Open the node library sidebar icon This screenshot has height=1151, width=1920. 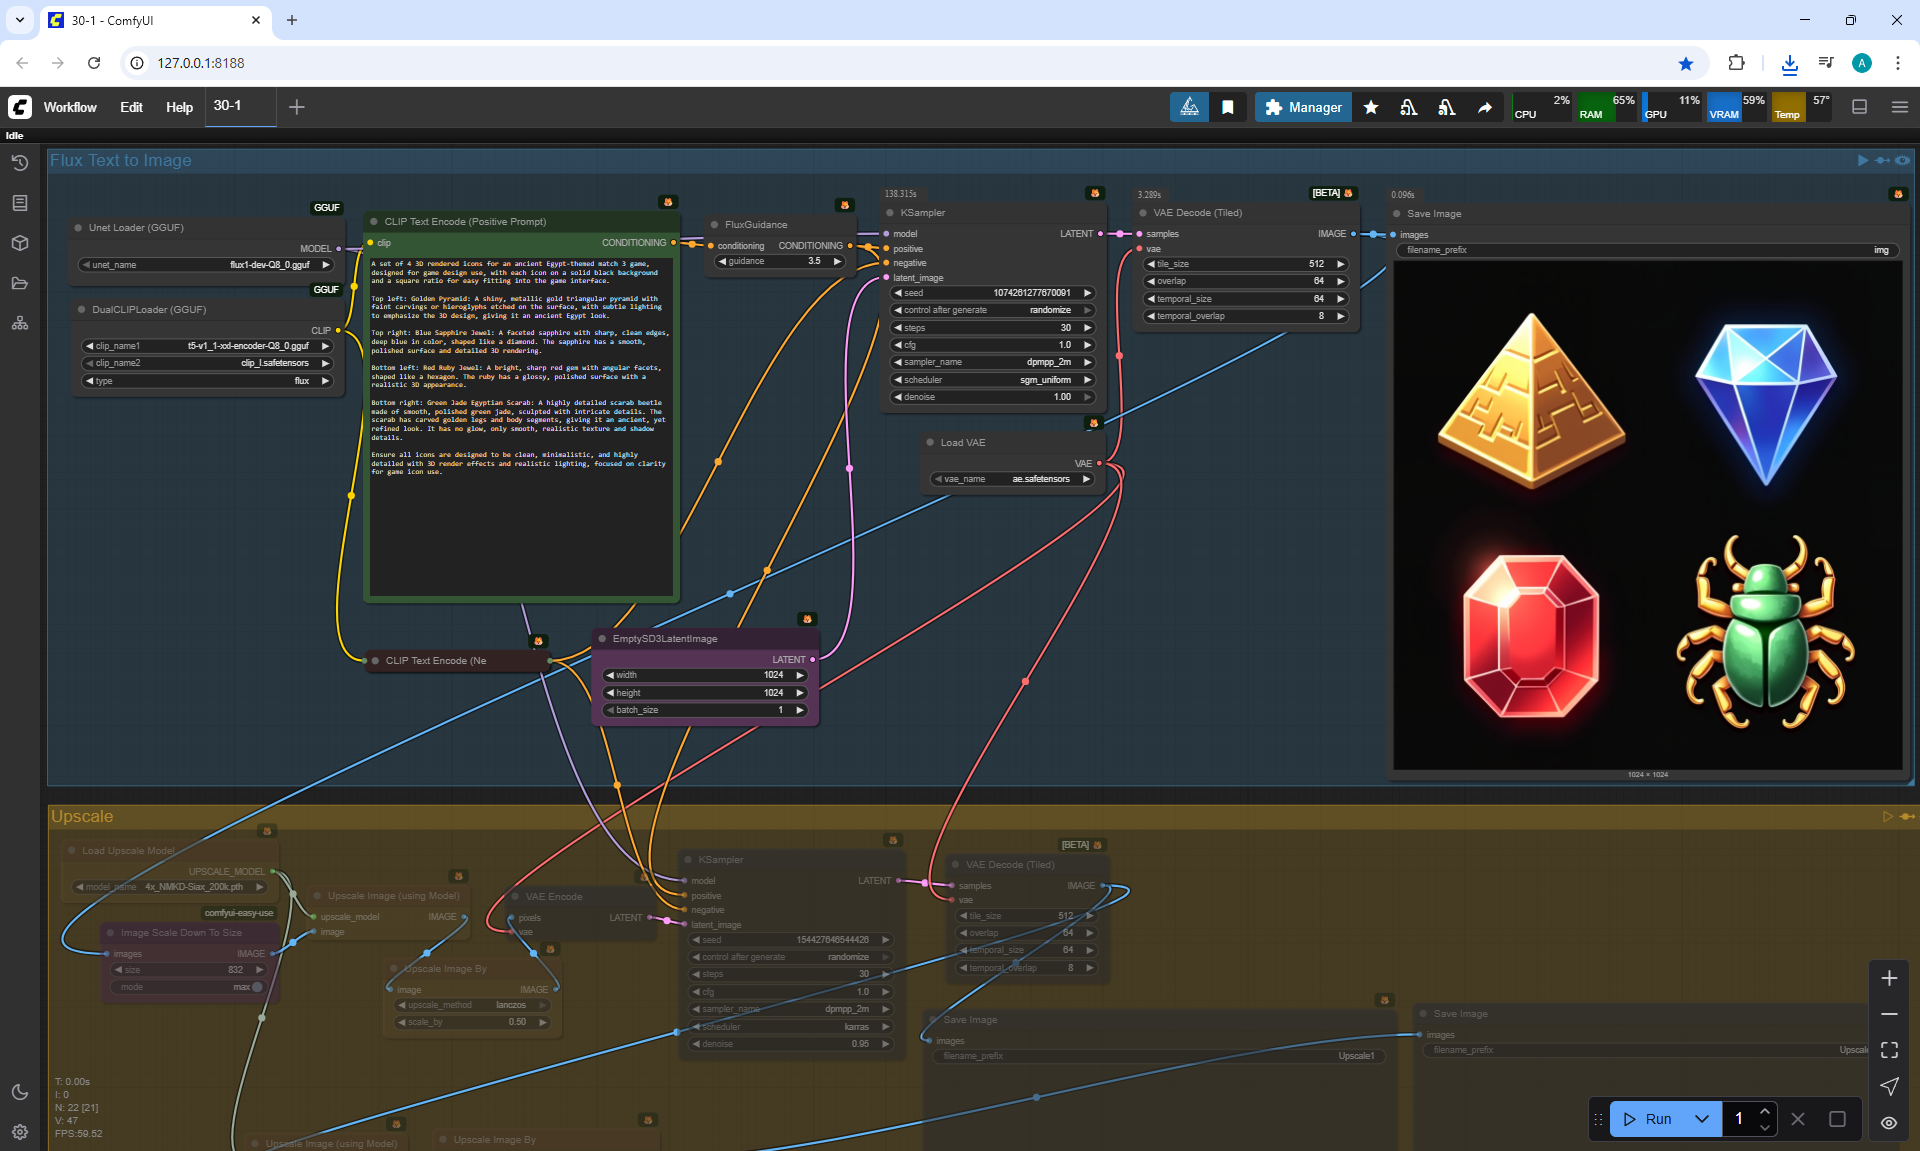pos(19,203)
